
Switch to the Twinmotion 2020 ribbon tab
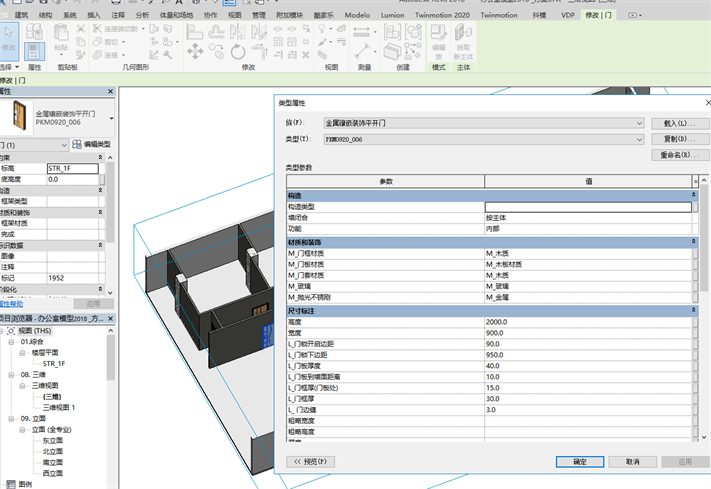point(442,15)
